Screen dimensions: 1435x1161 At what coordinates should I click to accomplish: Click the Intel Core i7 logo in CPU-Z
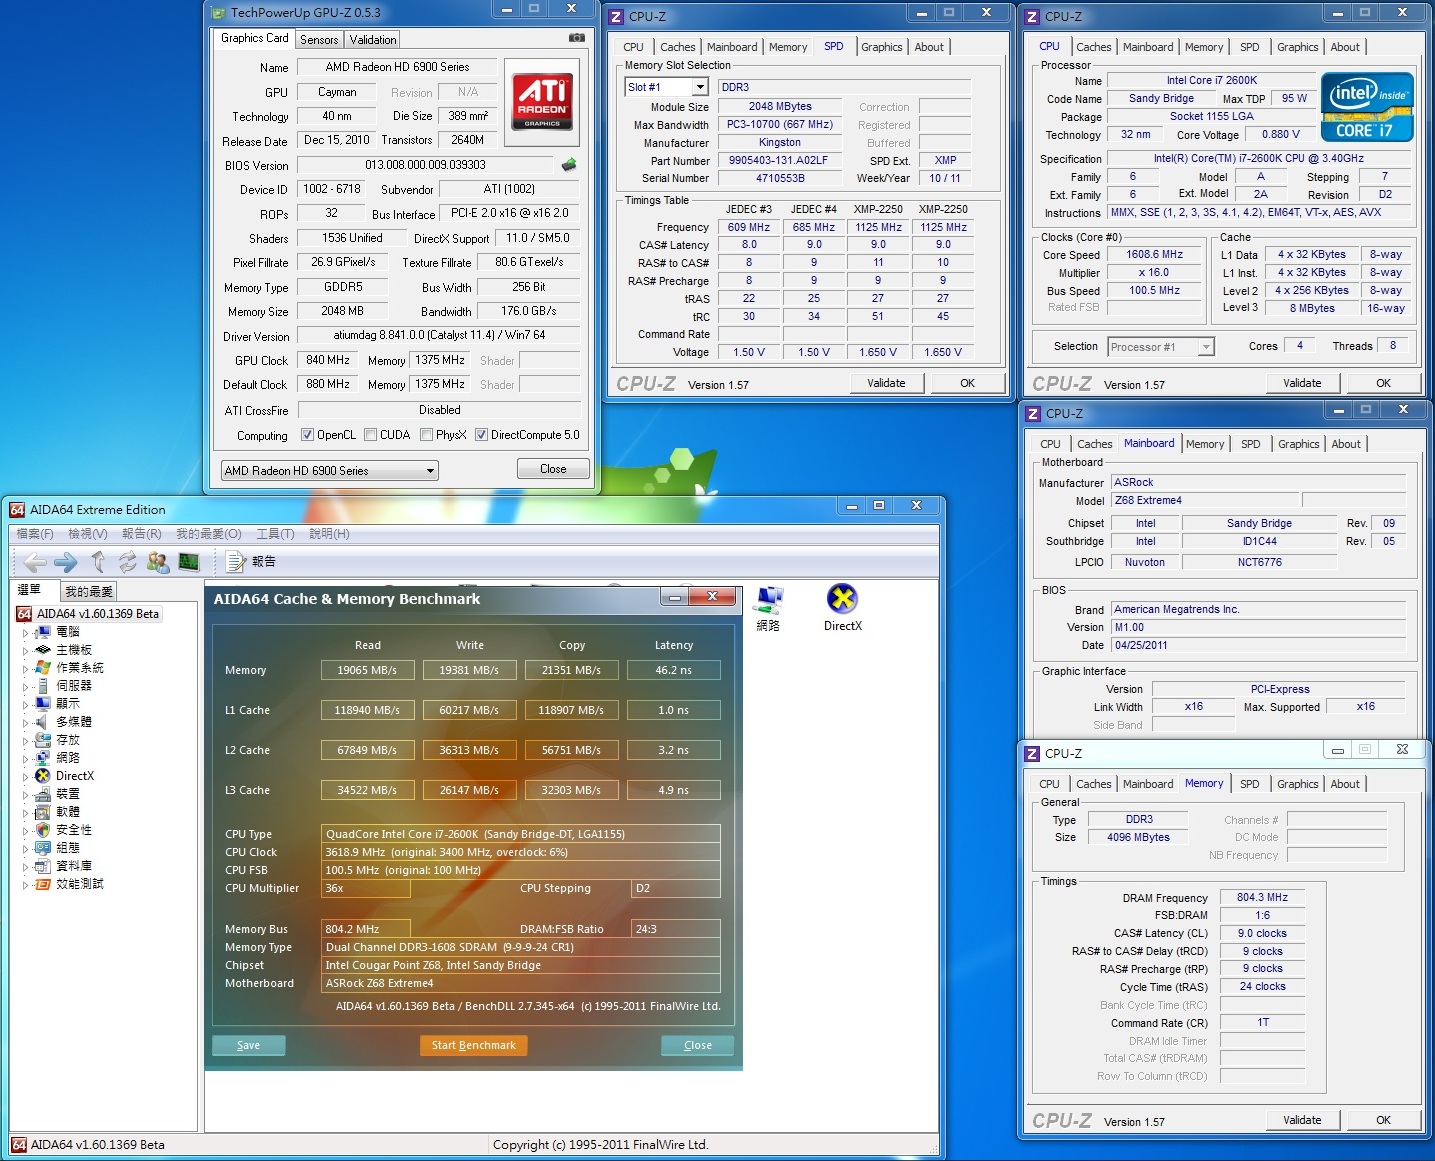1367,107
